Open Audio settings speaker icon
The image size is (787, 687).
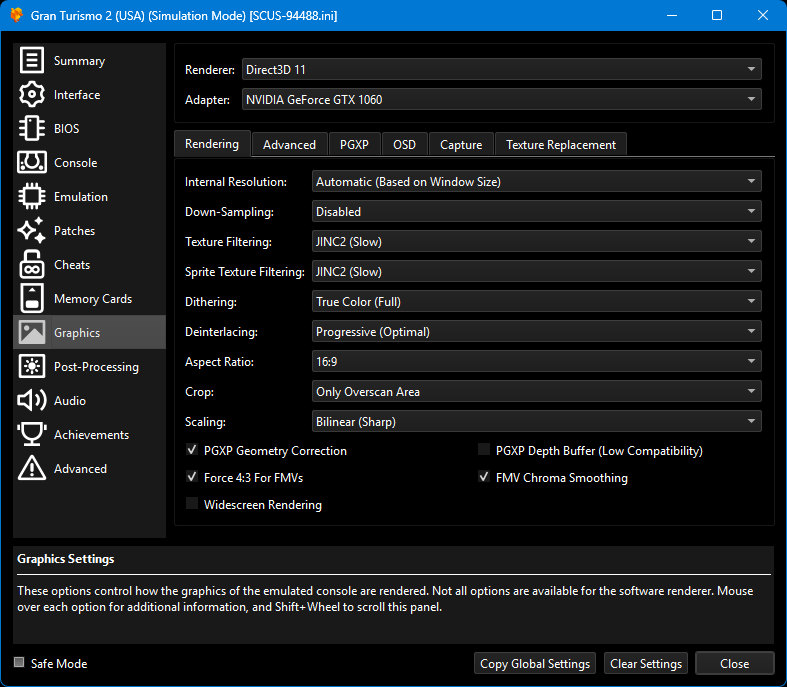(32, 401)
